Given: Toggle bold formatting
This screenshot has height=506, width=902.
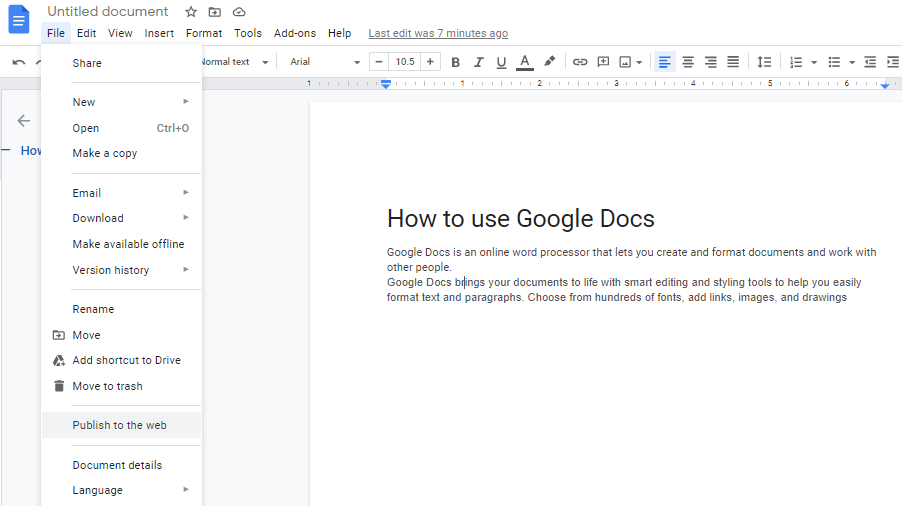Looking at the screenshot, I should (455, 62).
